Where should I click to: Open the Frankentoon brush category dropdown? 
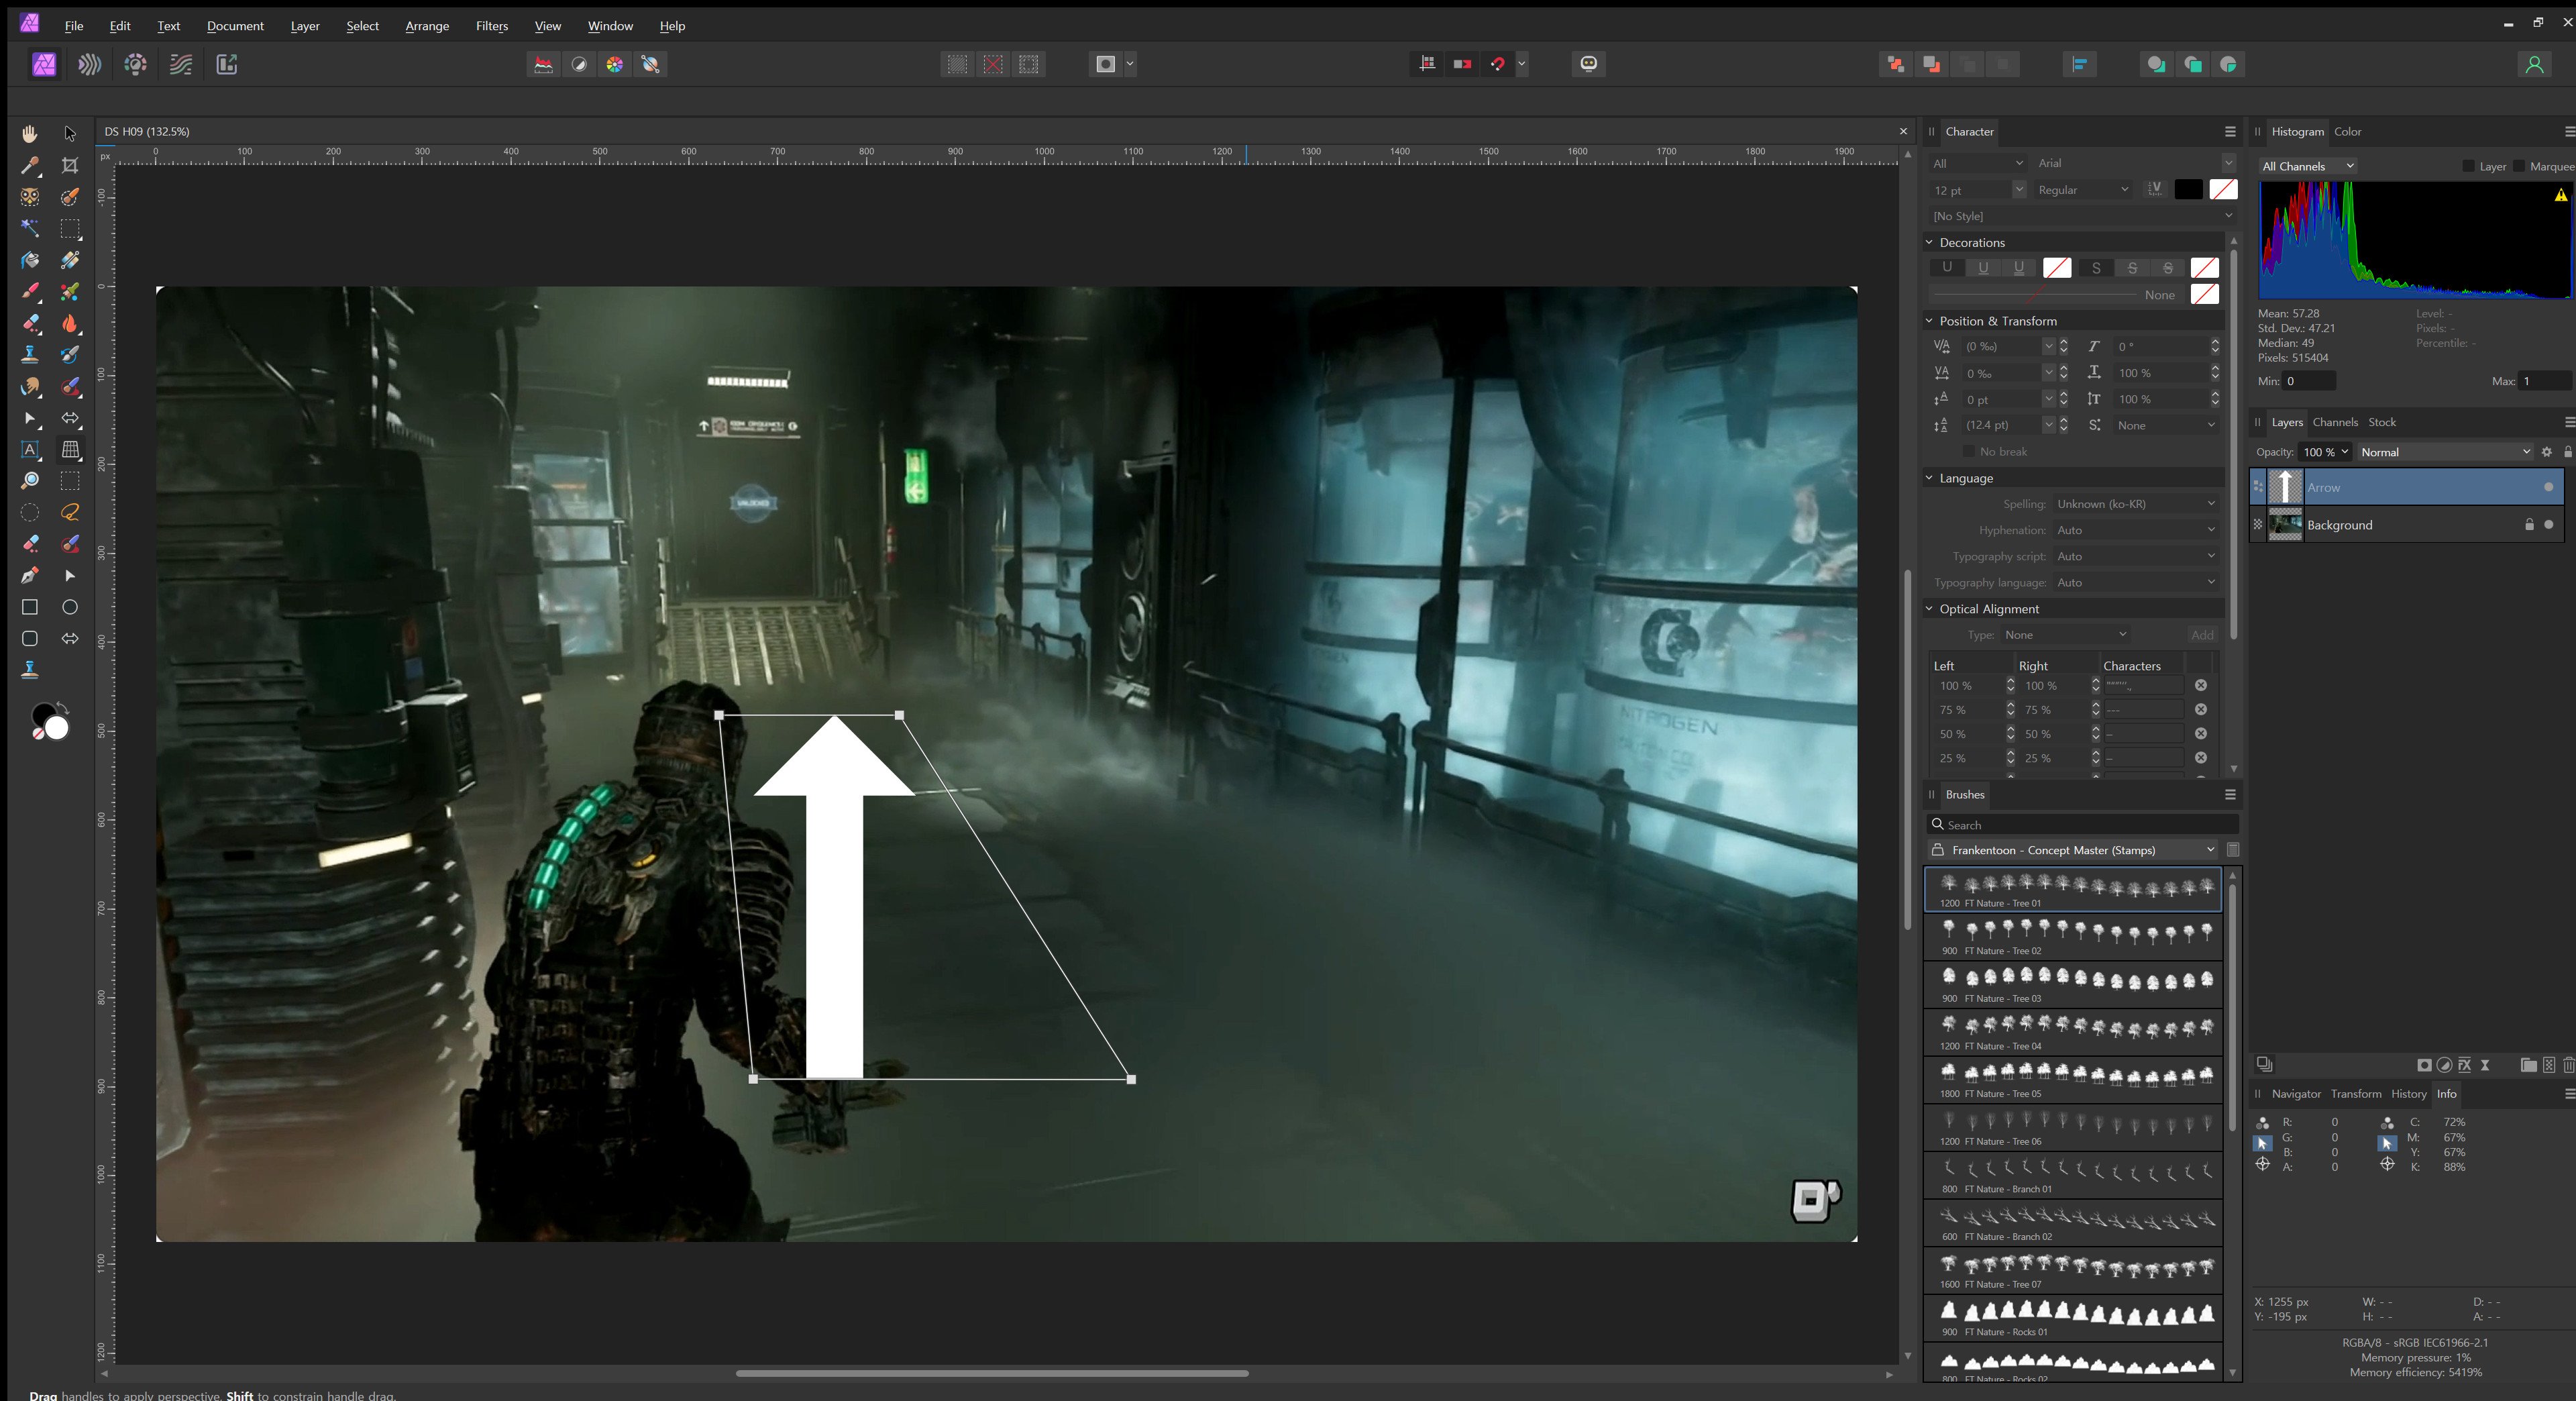[2072, 850]
